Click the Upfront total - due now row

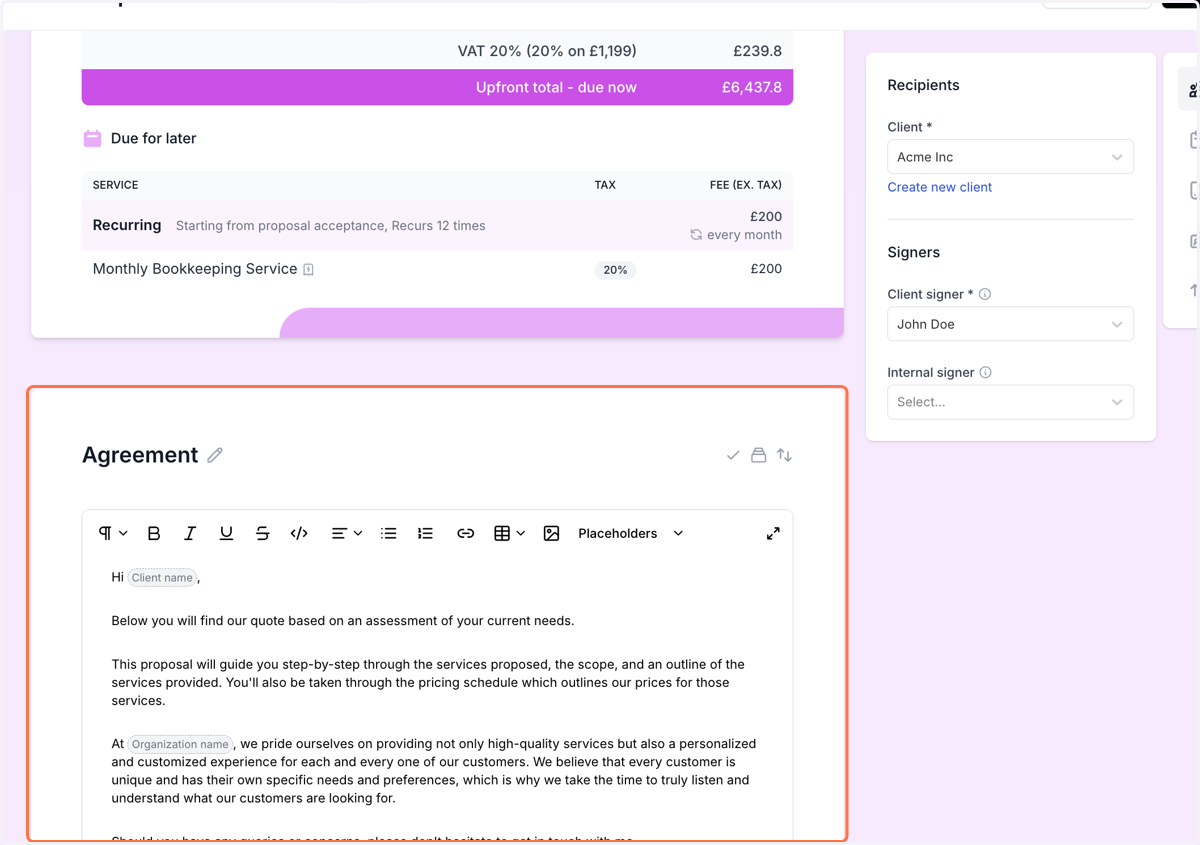click(x=437, y=87)
